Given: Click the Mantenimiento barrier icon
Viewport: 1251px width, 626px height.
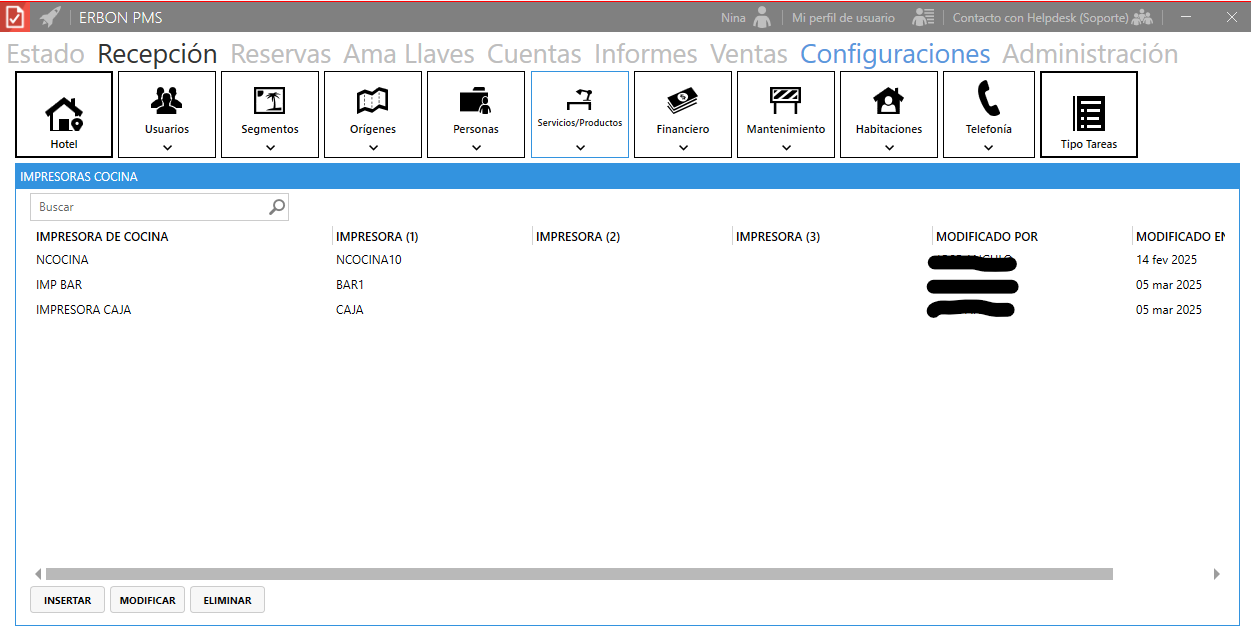Looking at the screenshot, I should pyautogui.click(x=786, y=100).
